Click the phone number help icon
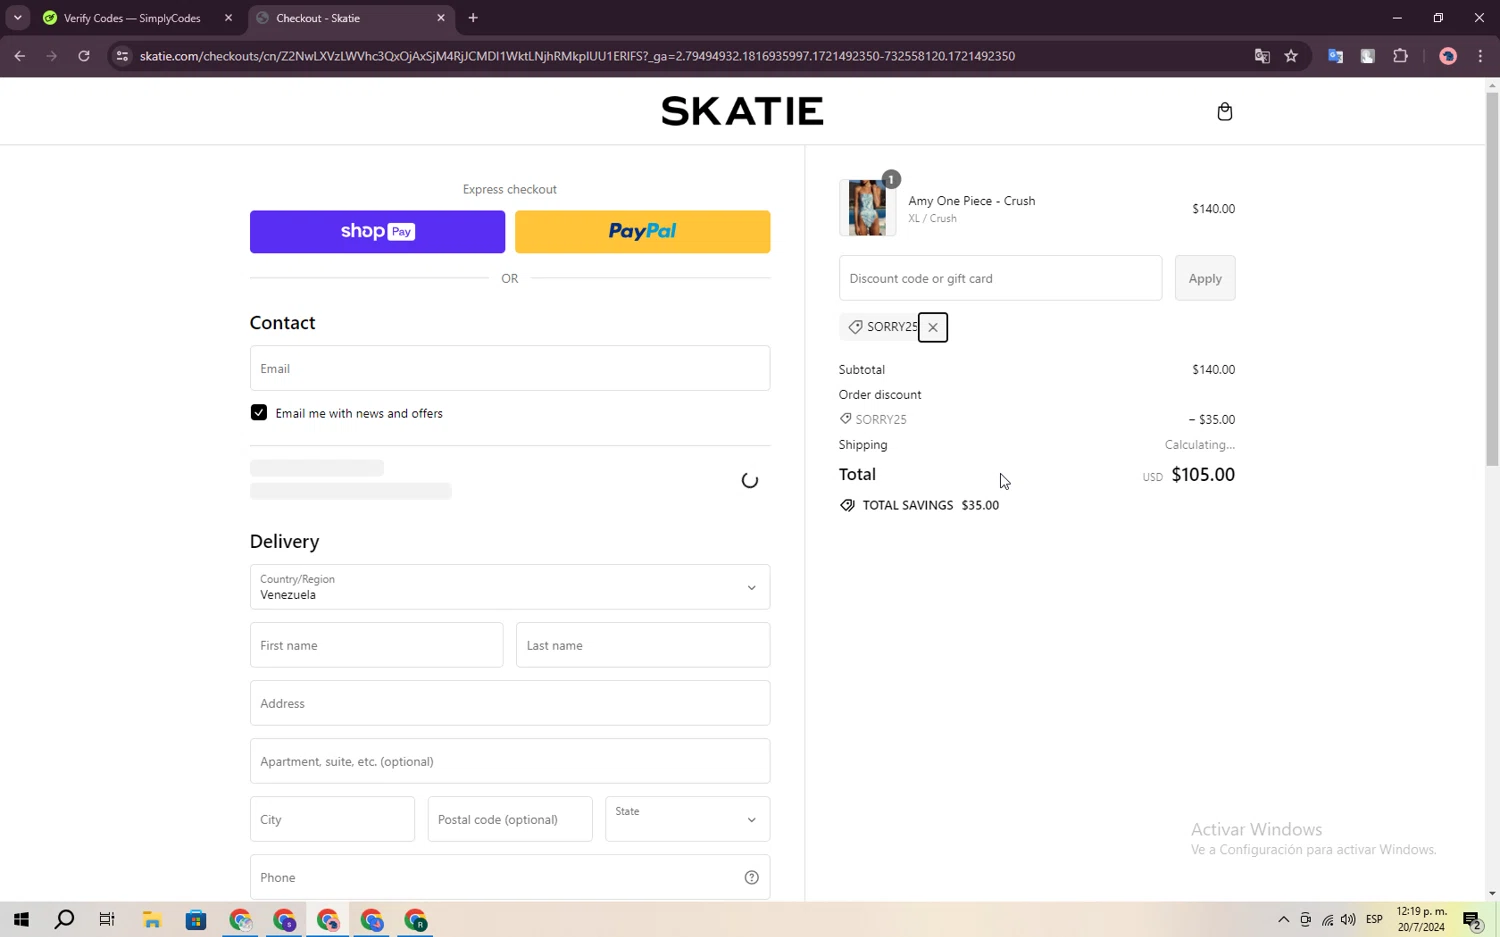This screenshot has width=1500, height=937. tap(751, 877)
